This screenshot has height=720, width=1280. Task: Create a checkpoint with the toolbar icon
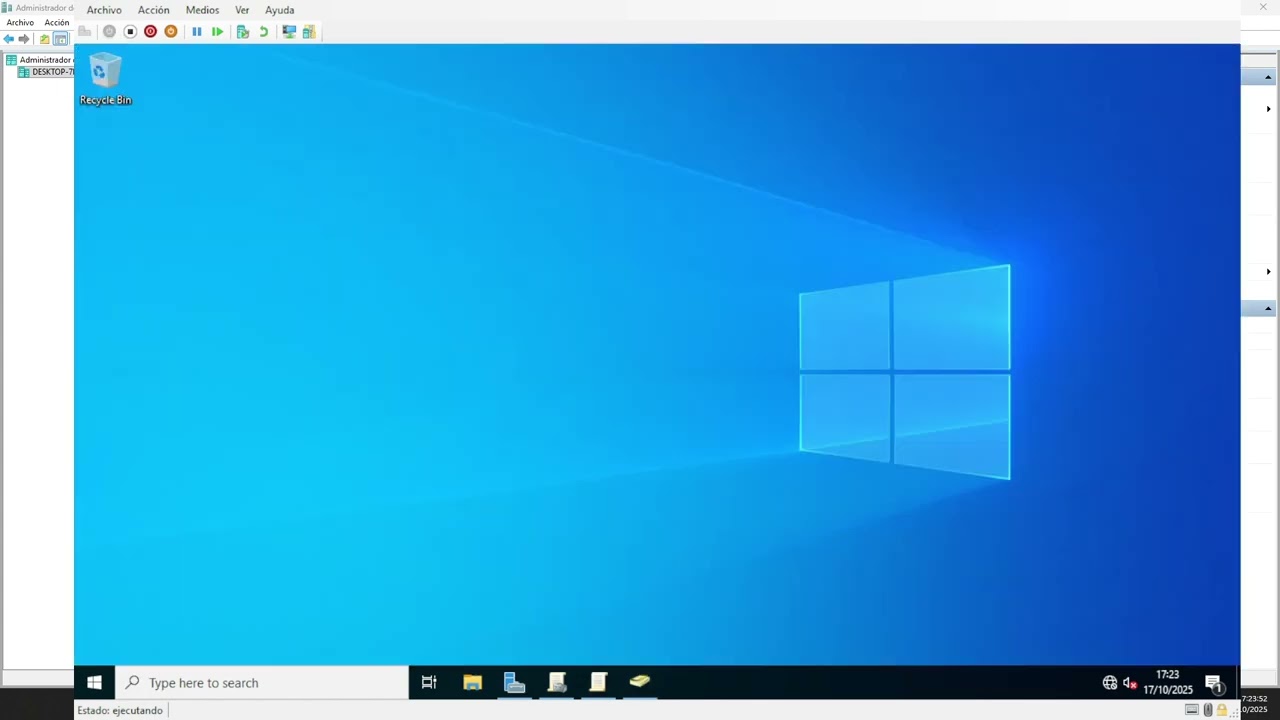242,32
